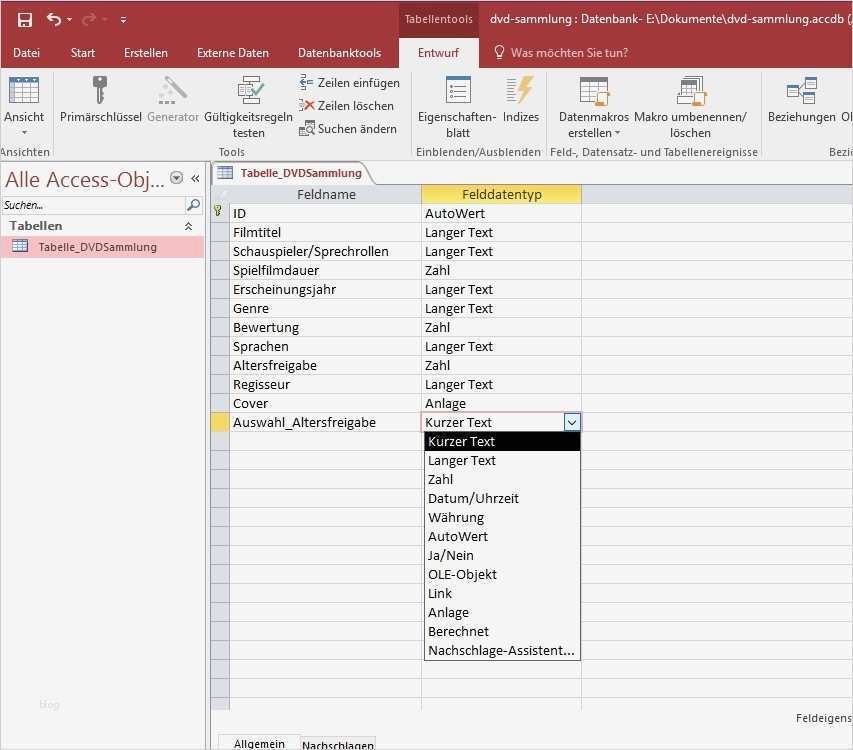Open the Datenmakros erstellen dropdown
Screen dimensions: 853x750
pos(594,133)
